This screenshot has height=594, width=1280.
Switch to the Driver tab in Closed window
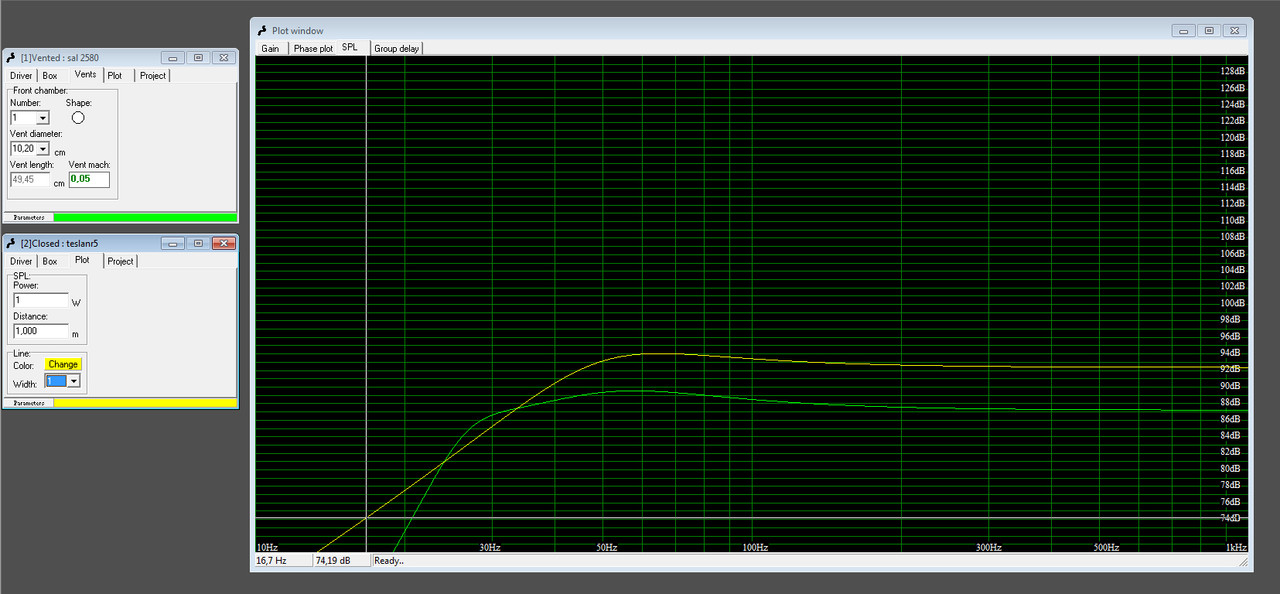tap(21, 261)
